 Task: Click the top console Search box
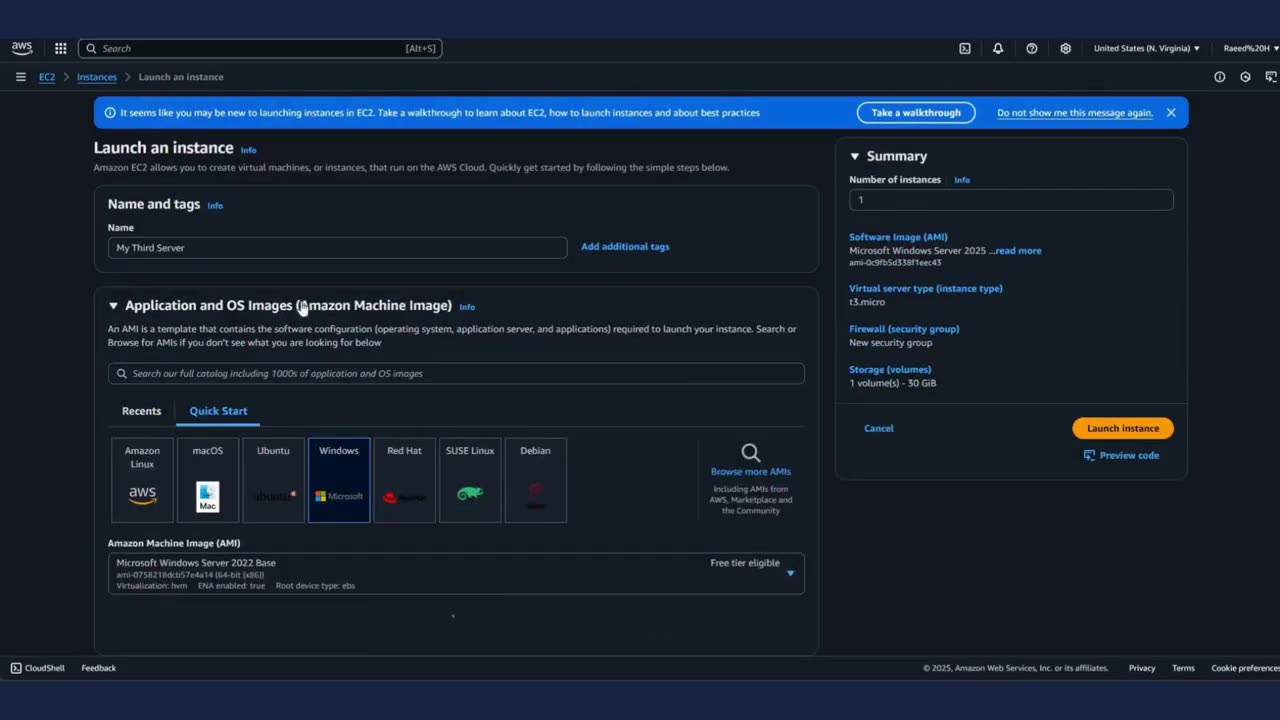(260, 48)
